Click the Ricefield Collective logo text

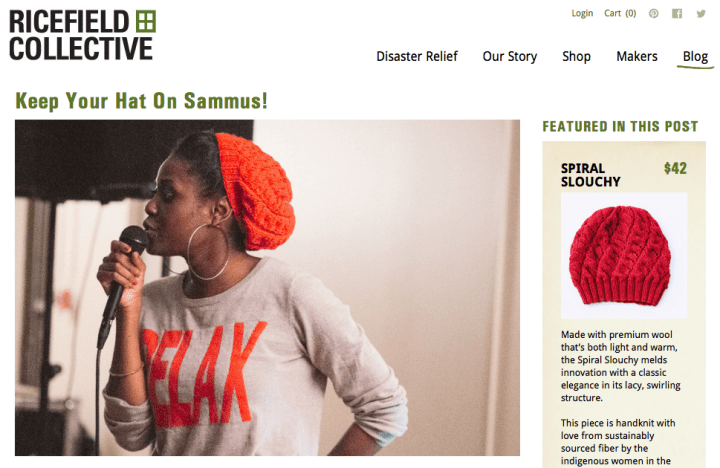[81, 35]
